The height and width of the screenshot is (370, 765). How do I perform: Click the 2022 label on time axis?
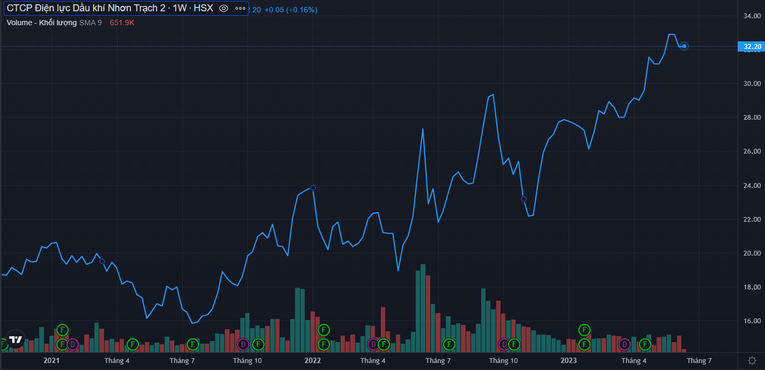click(312, 361)
